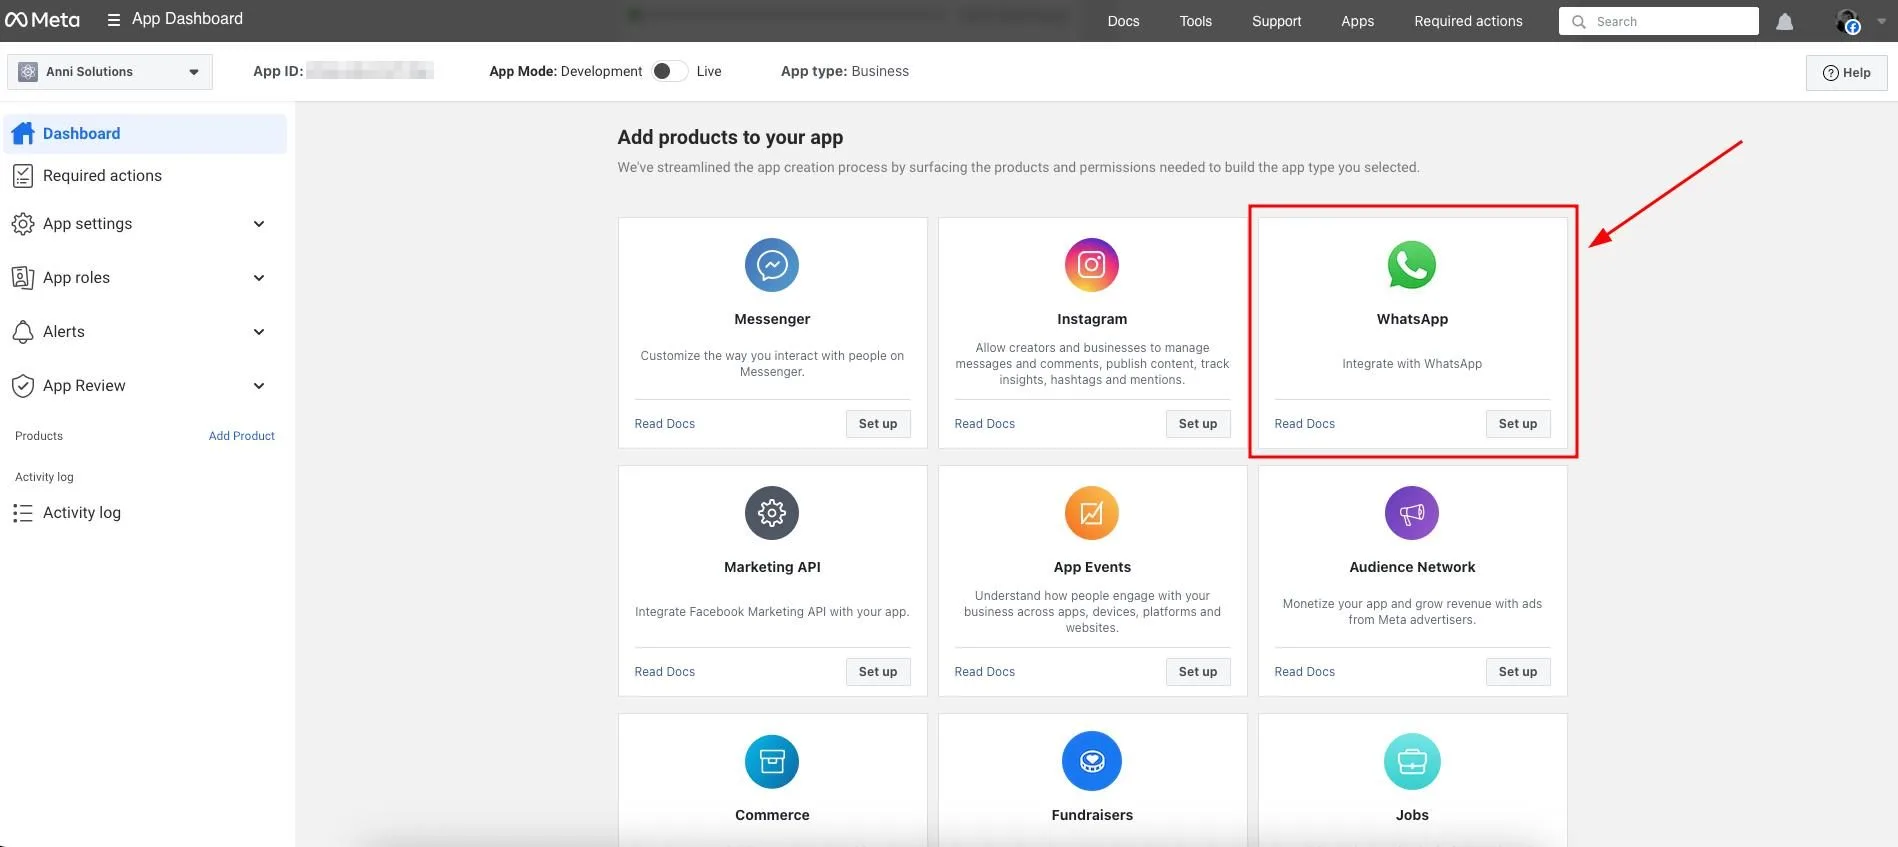Click the Fundraisers card title

tap(1092, 815)
